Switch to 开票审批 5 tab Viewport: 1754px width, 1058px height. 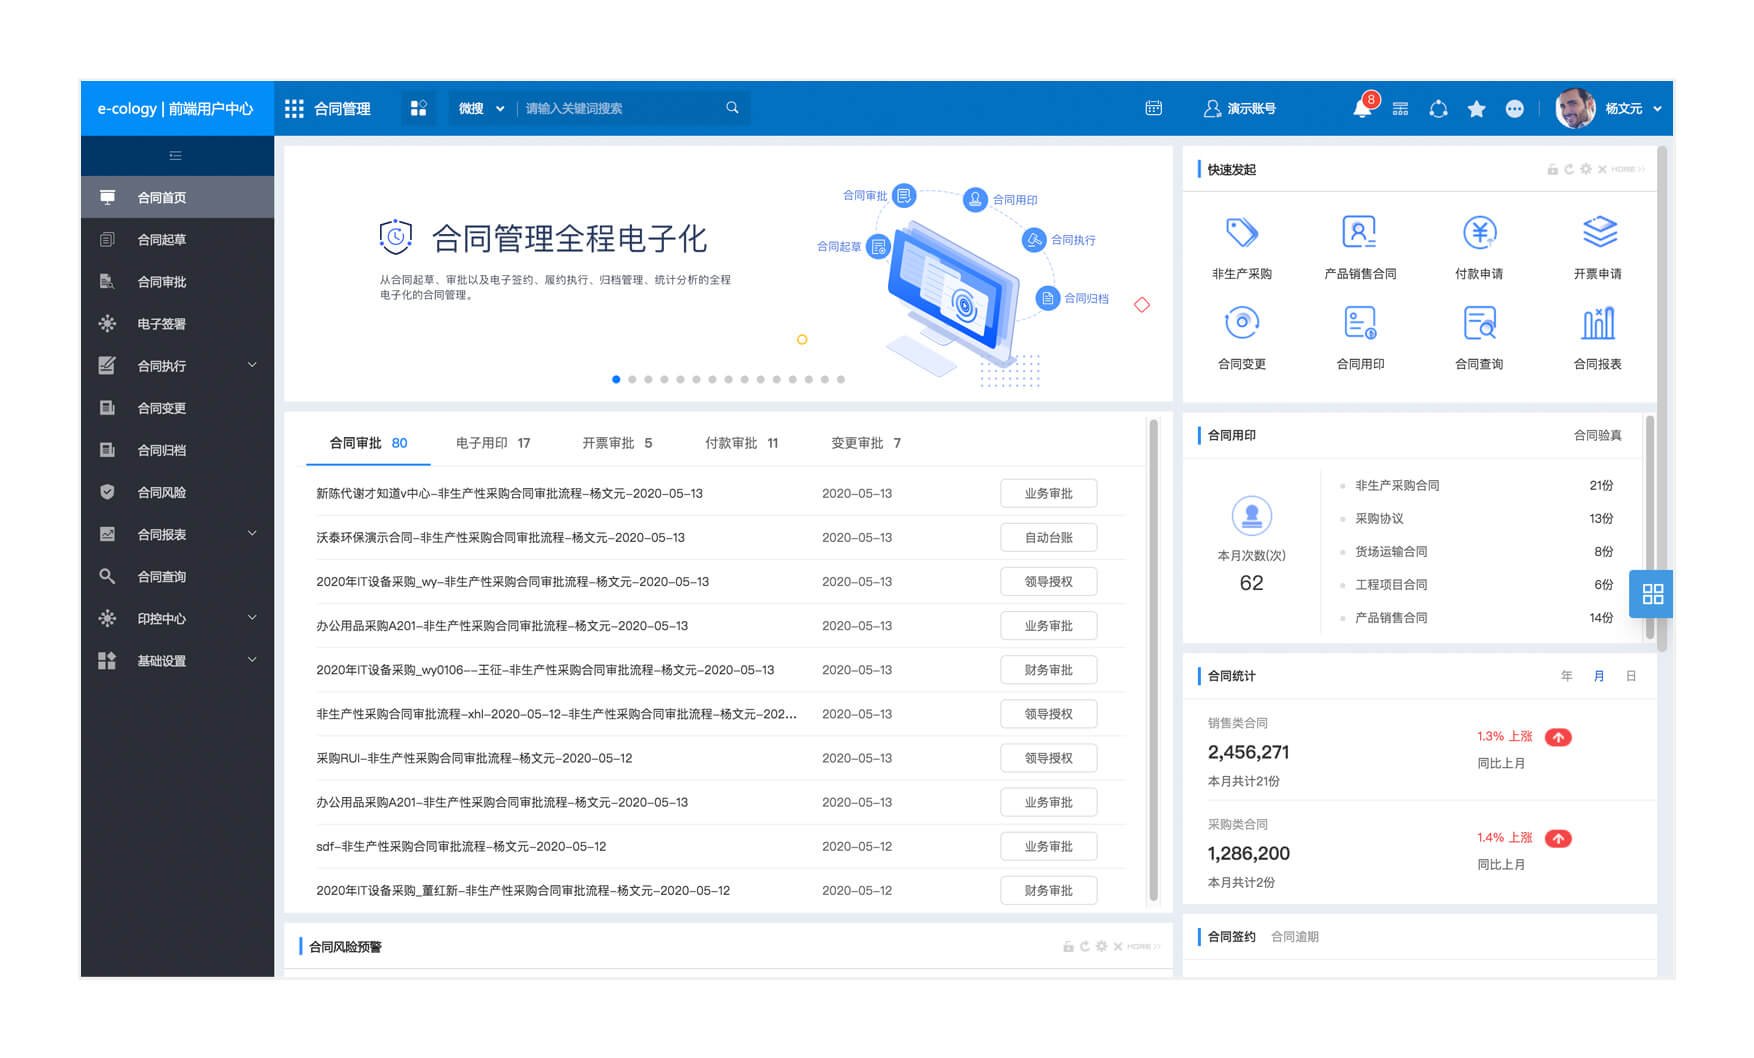click(617, 443)
